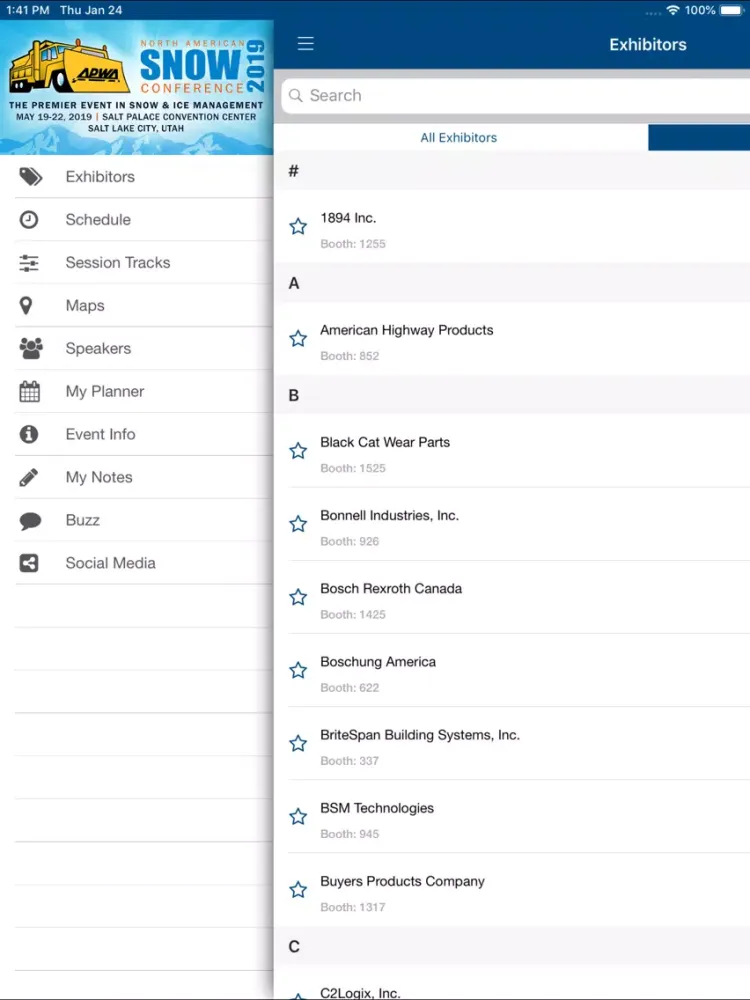The width and height of the screenshot is (750, 1000).
Task: Star Buyers Products Company
Action: pyautogui.click(x=298, y=890)
